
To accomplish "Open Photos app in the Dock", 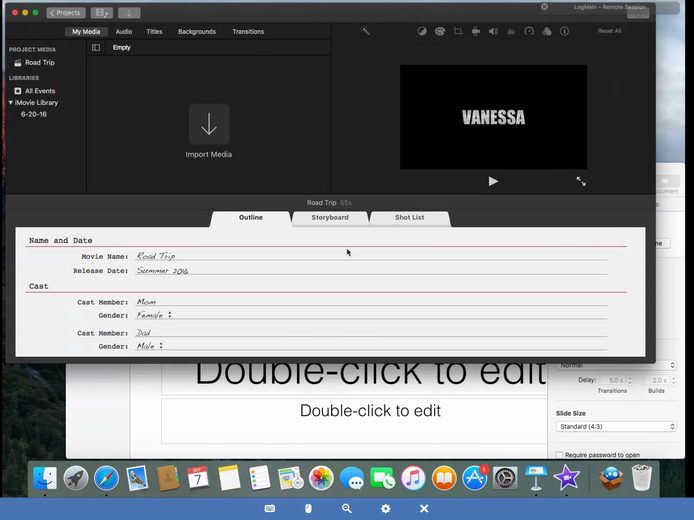I will pyautogui.click(x=321, y=478).
